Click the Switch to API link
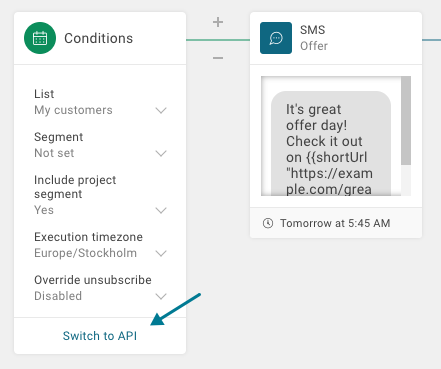 [100, 336]
